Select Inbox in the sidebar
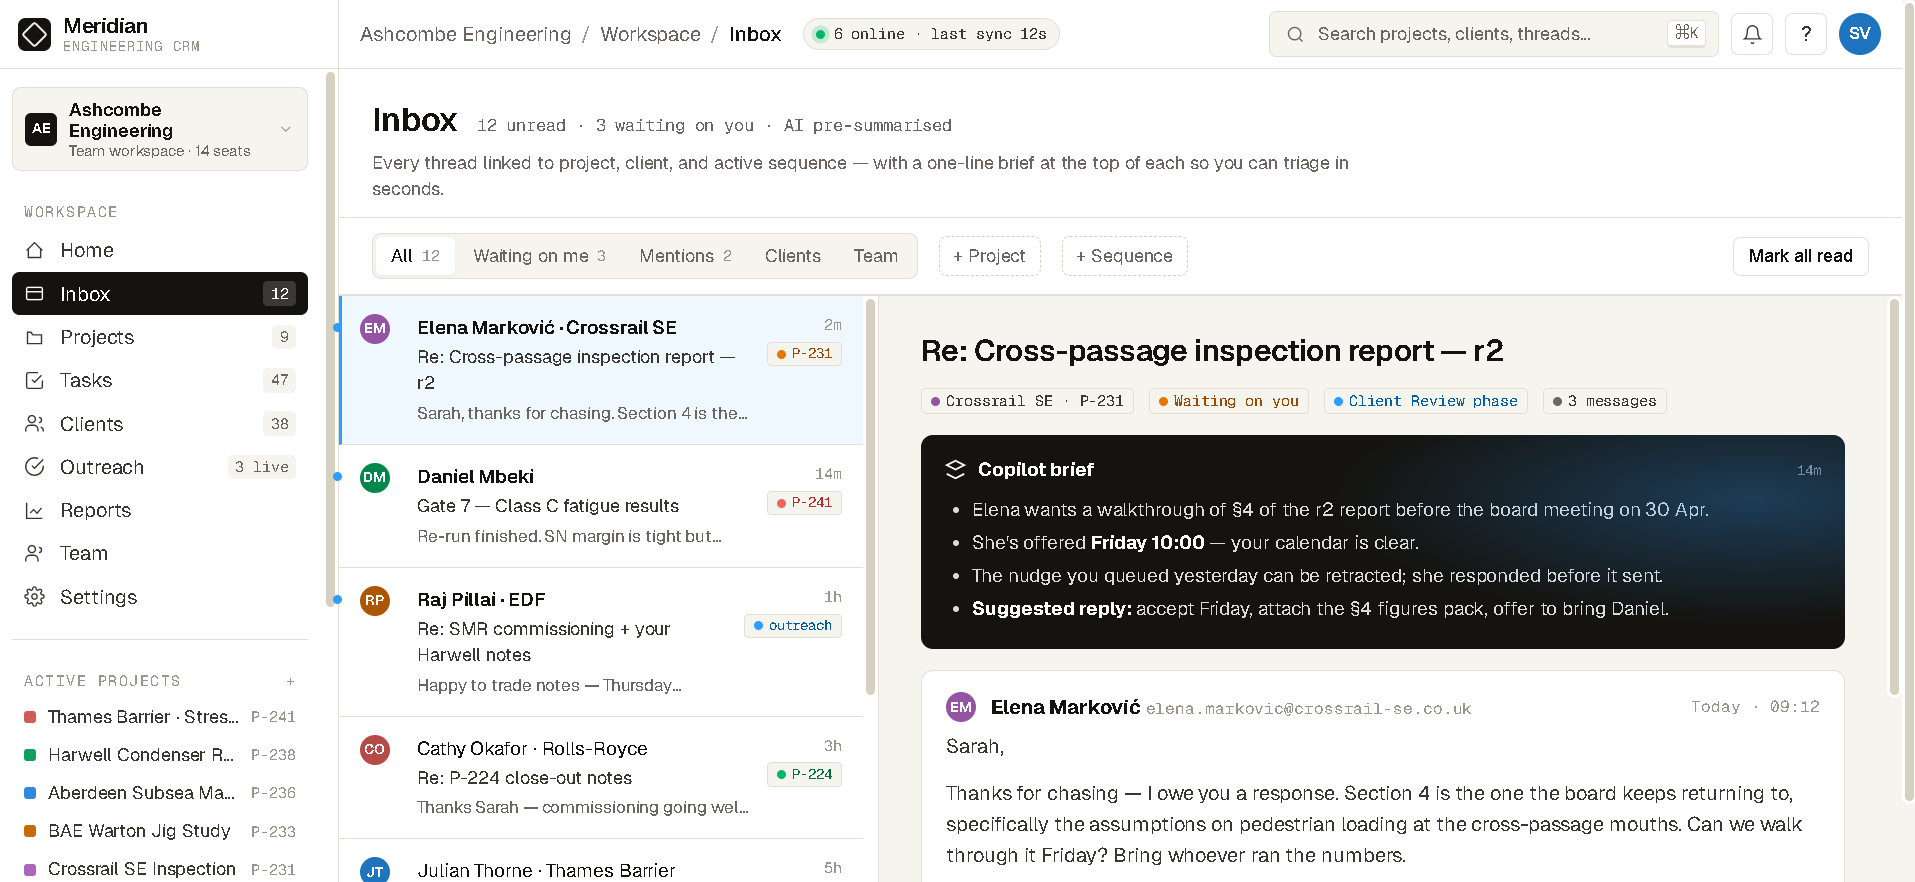 (x=160, y=294)
